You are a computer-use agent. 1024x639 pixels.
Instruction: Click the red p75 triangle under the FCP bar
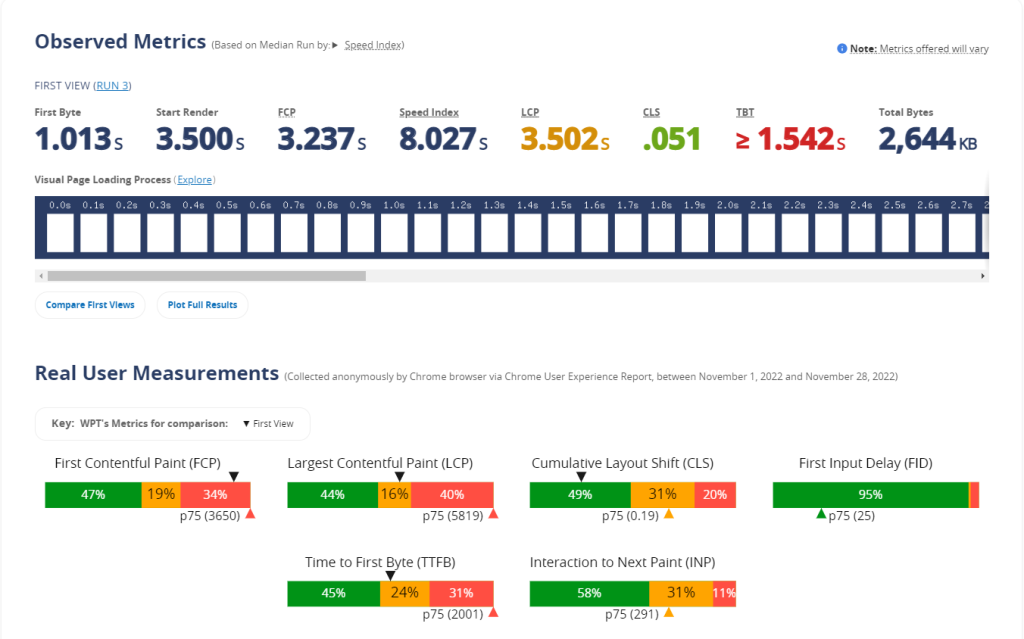pyautogui.click(x=250, y=514)
